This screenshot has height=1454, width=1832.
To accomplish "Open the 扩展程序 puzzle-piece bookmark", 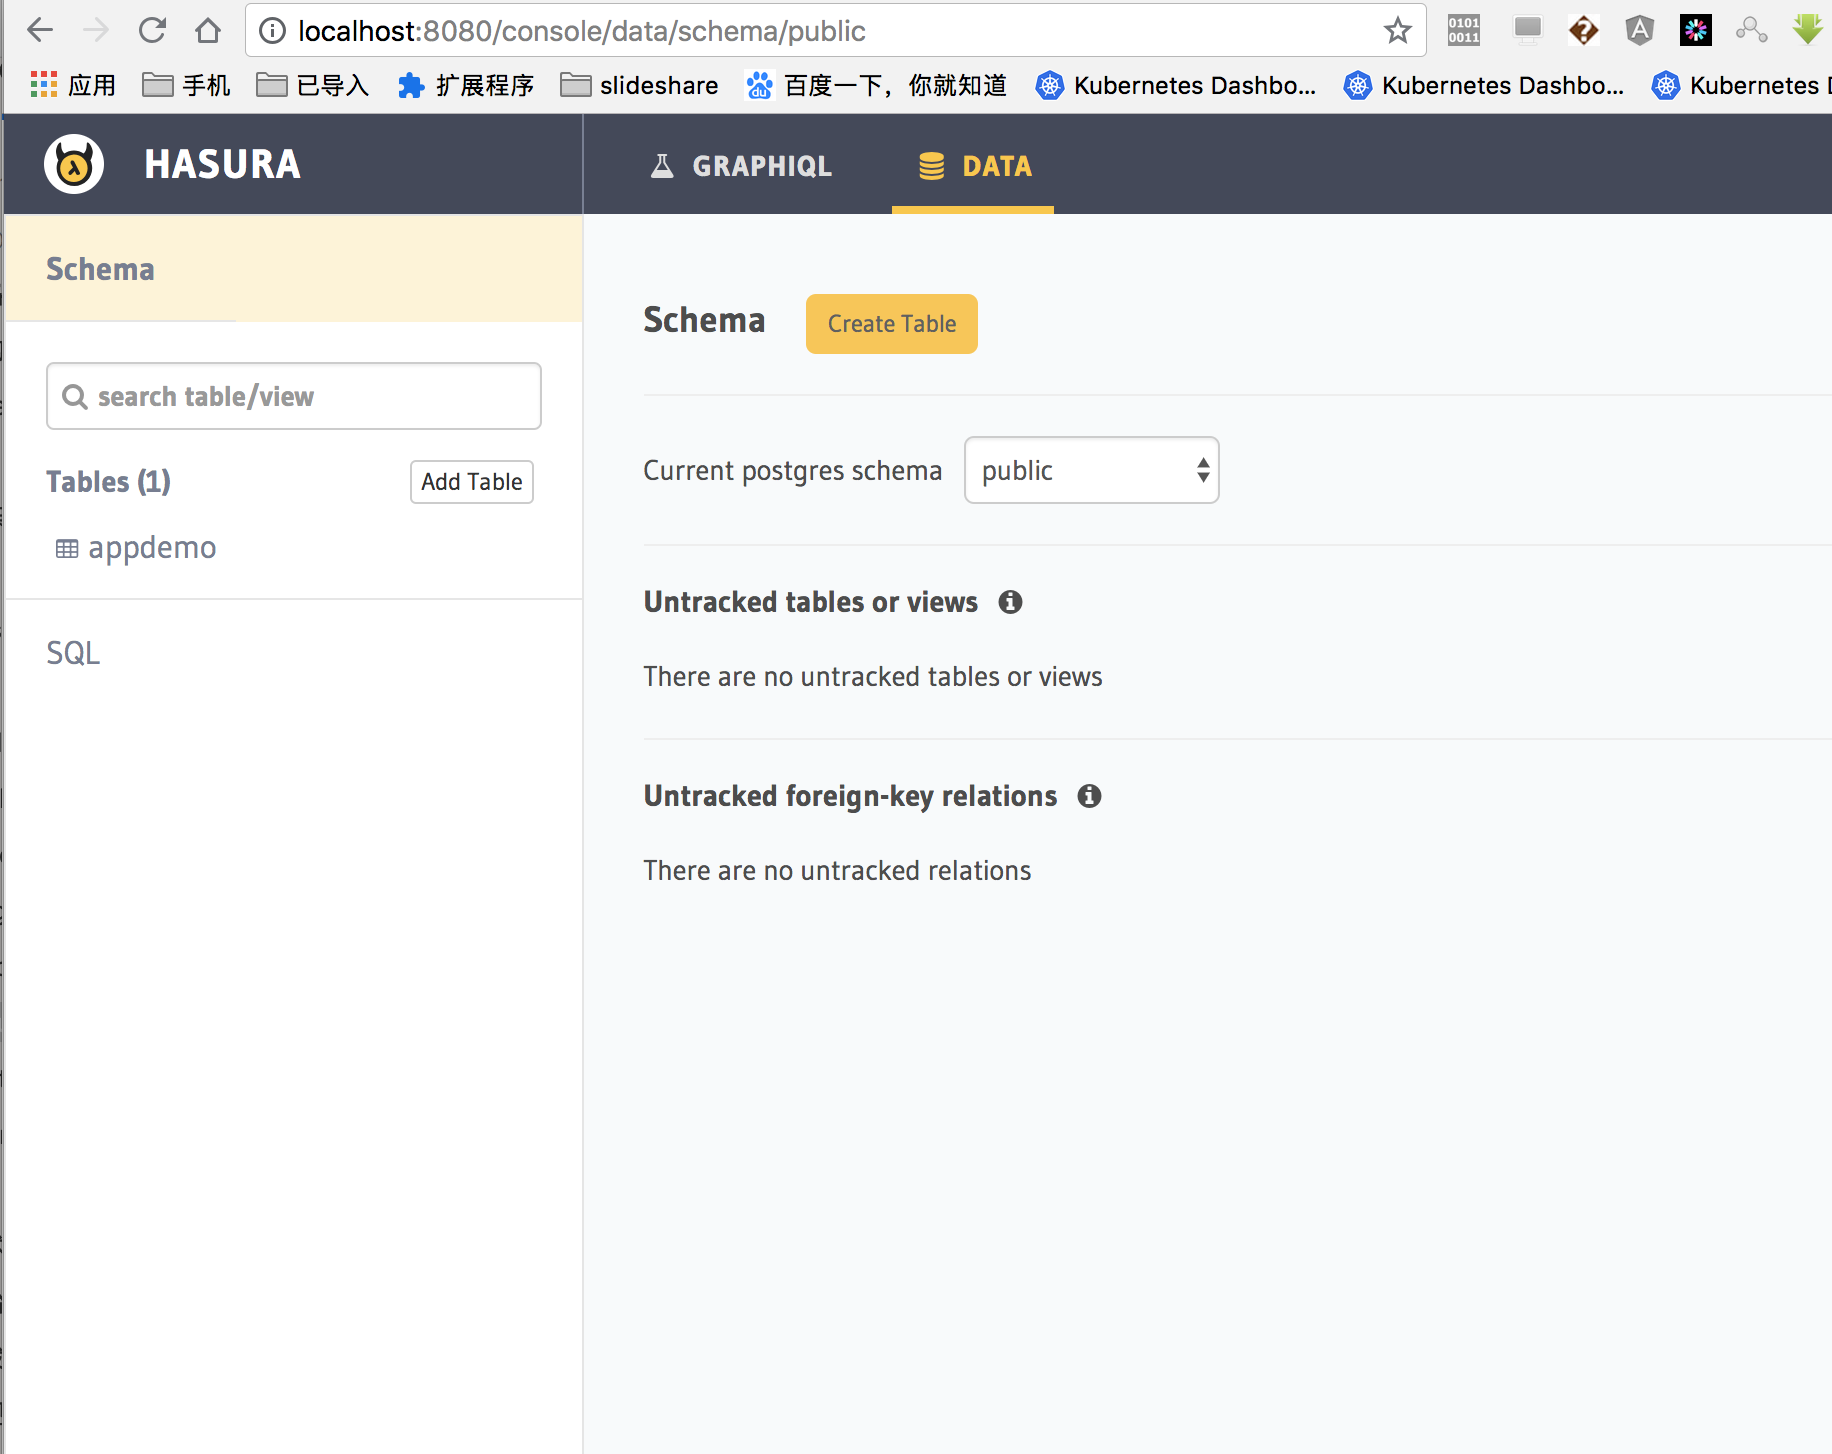I will [x=466, y=85].
